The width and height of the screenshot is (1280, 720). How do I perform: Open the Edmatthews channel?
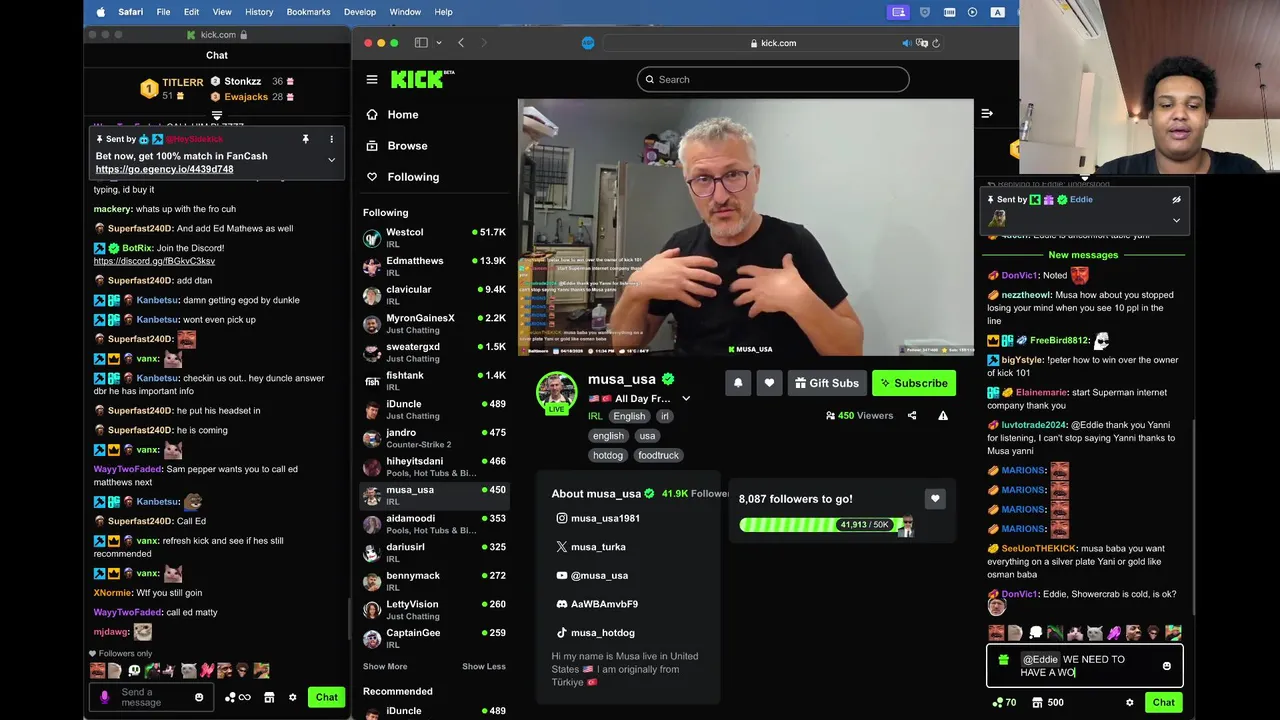coord(434,266)
